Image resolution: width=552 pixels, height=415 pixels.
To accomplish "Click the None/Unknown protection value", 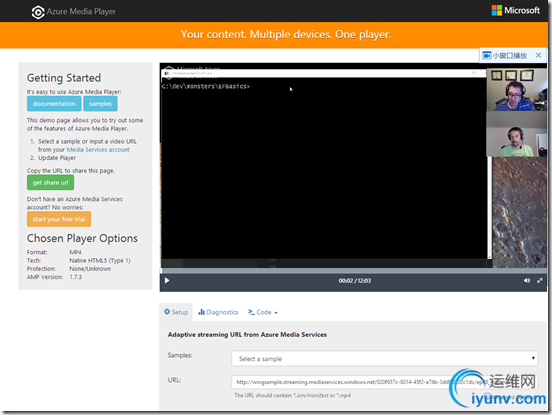I will tap(90, 269).
